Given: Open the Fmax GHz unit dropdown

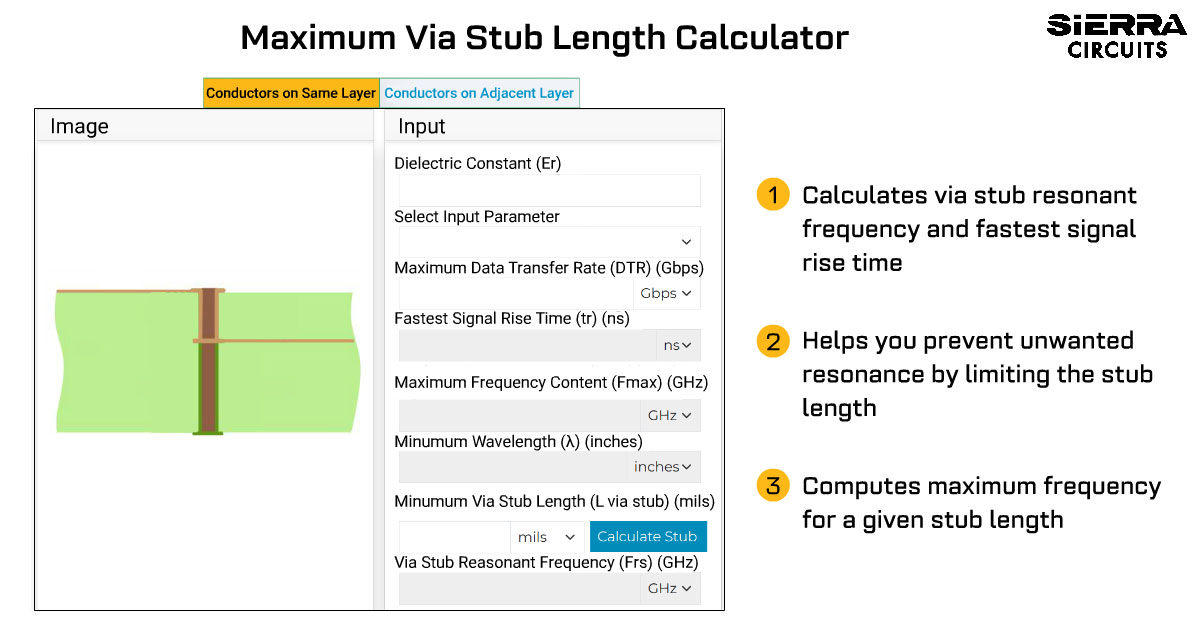Looking at the screenshot, I should pyautogui.click(x=669, y=415).
